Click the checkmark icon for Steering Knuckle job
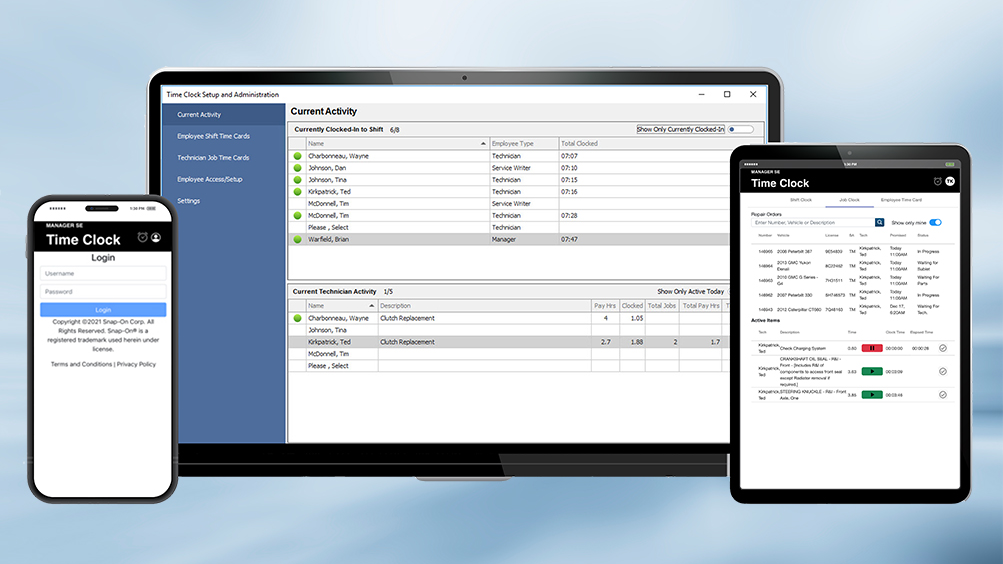1003x564 pixels. pyautogui.click(x=942, y=394)
